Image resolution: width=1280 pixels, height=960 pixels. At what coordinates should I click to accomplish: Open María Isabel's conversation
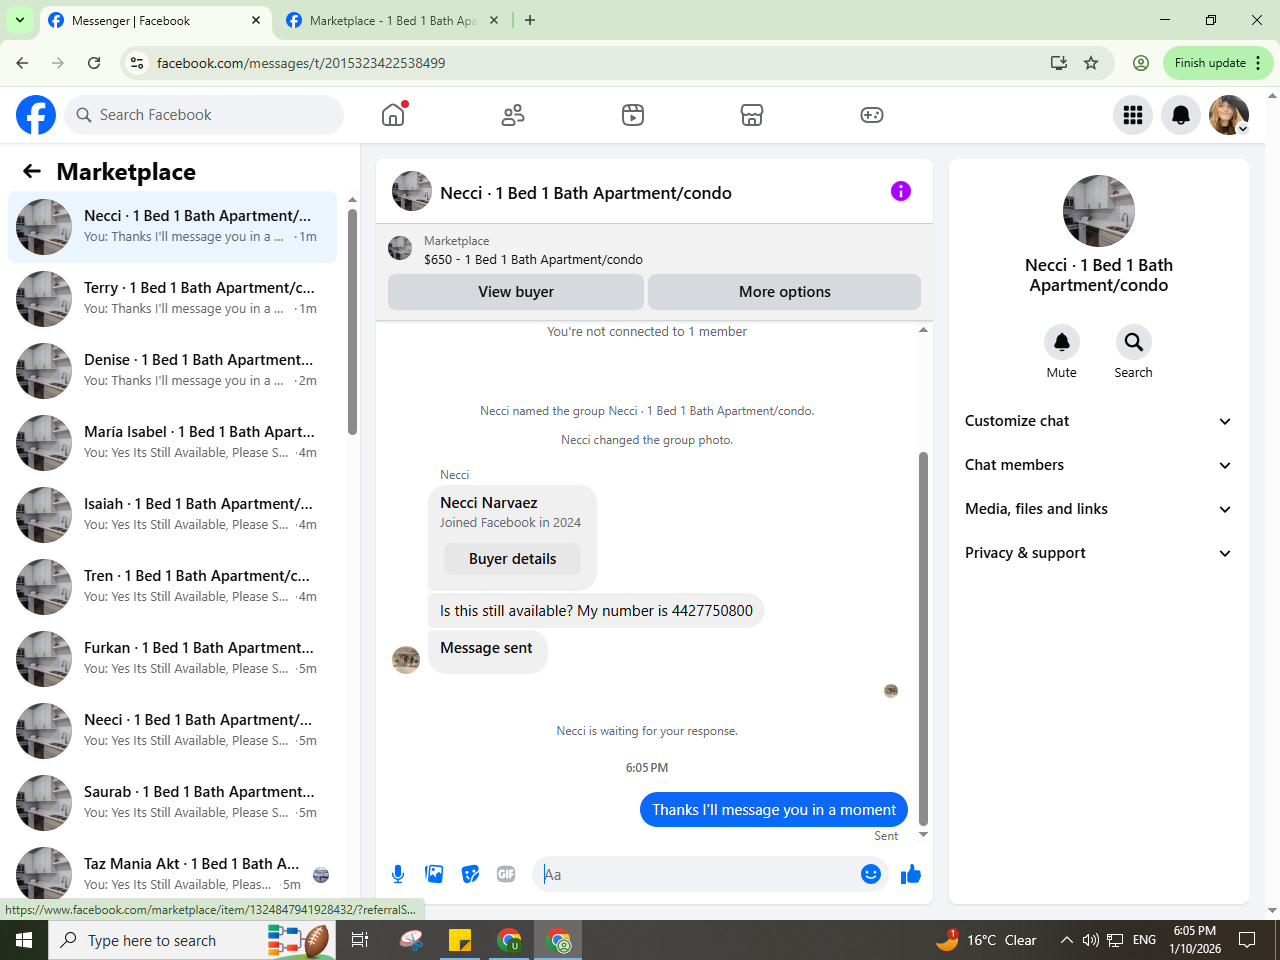point(172,443)
